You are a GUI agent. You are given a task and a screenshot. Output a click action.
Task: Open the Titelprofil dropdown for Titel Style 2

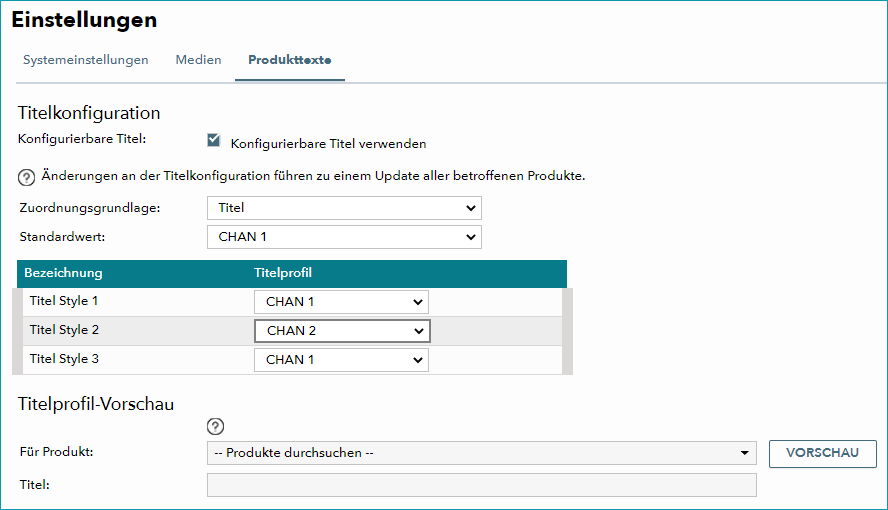342,331
